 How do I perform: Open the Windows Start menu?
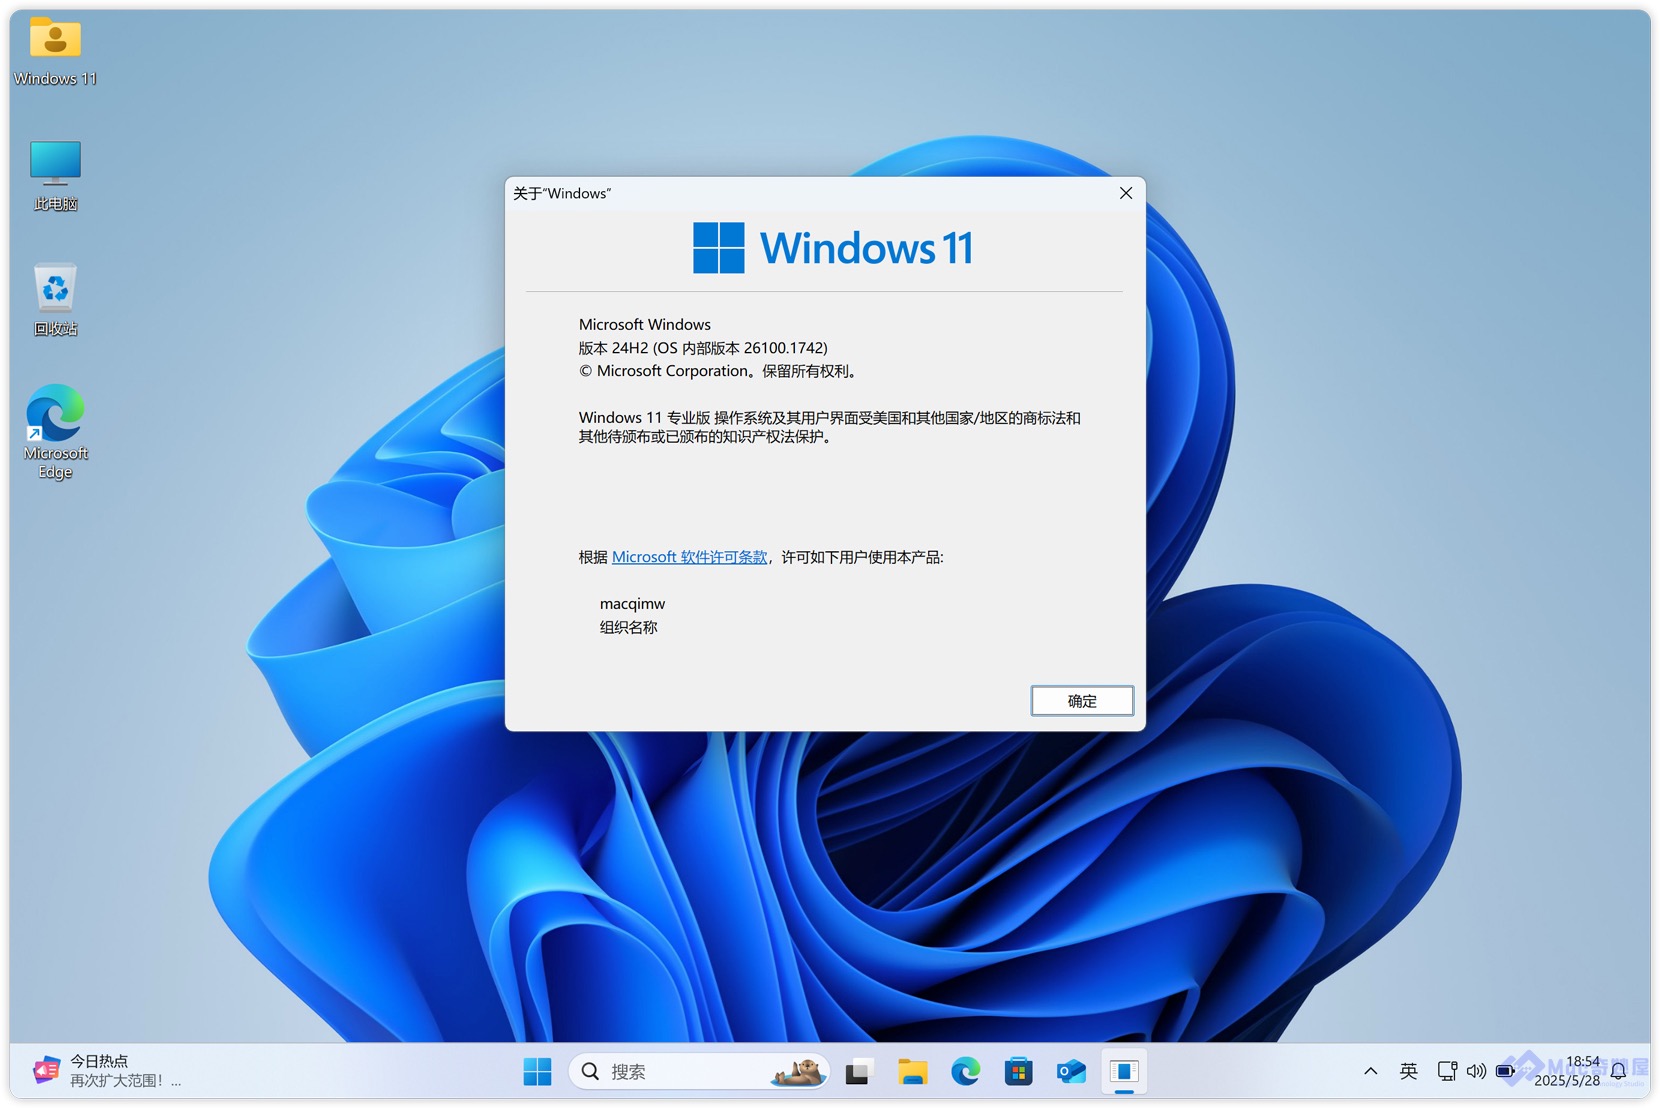pos(537,1072)
